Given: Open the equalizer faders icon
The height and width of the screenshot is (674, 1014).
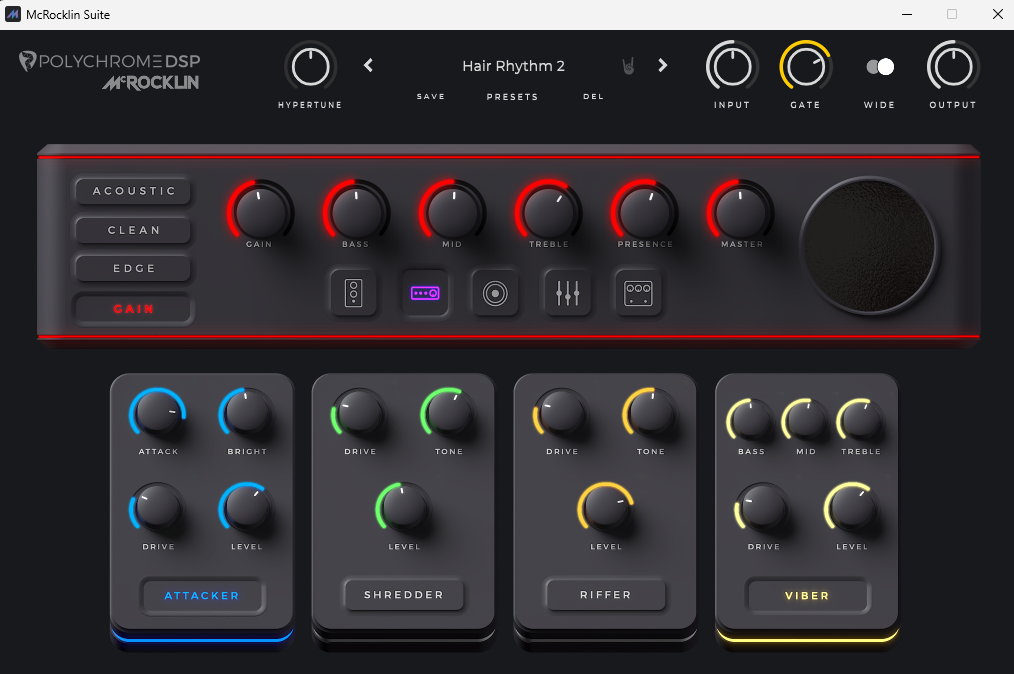Looking at the screenshot, I should [567, 293].
